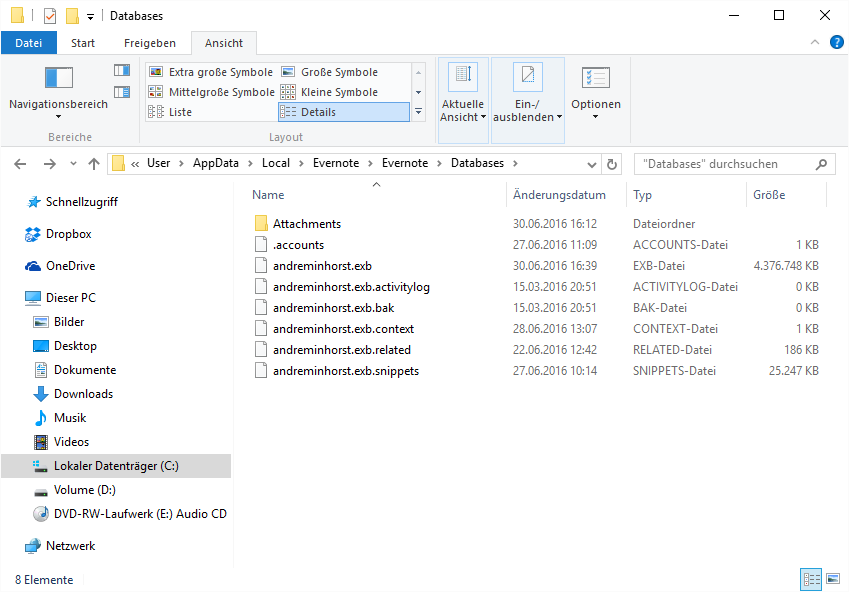Select the .accounts file

(x=298, y=245)
